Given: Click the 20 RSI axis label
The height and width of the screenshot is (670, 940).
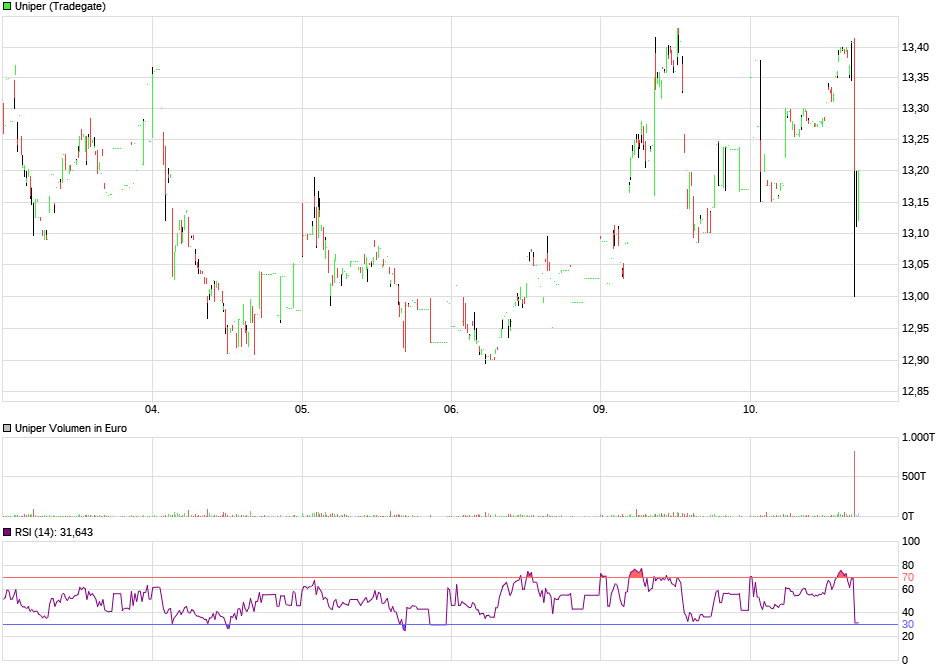Looking at the screenshot, I should pos(908,636).
